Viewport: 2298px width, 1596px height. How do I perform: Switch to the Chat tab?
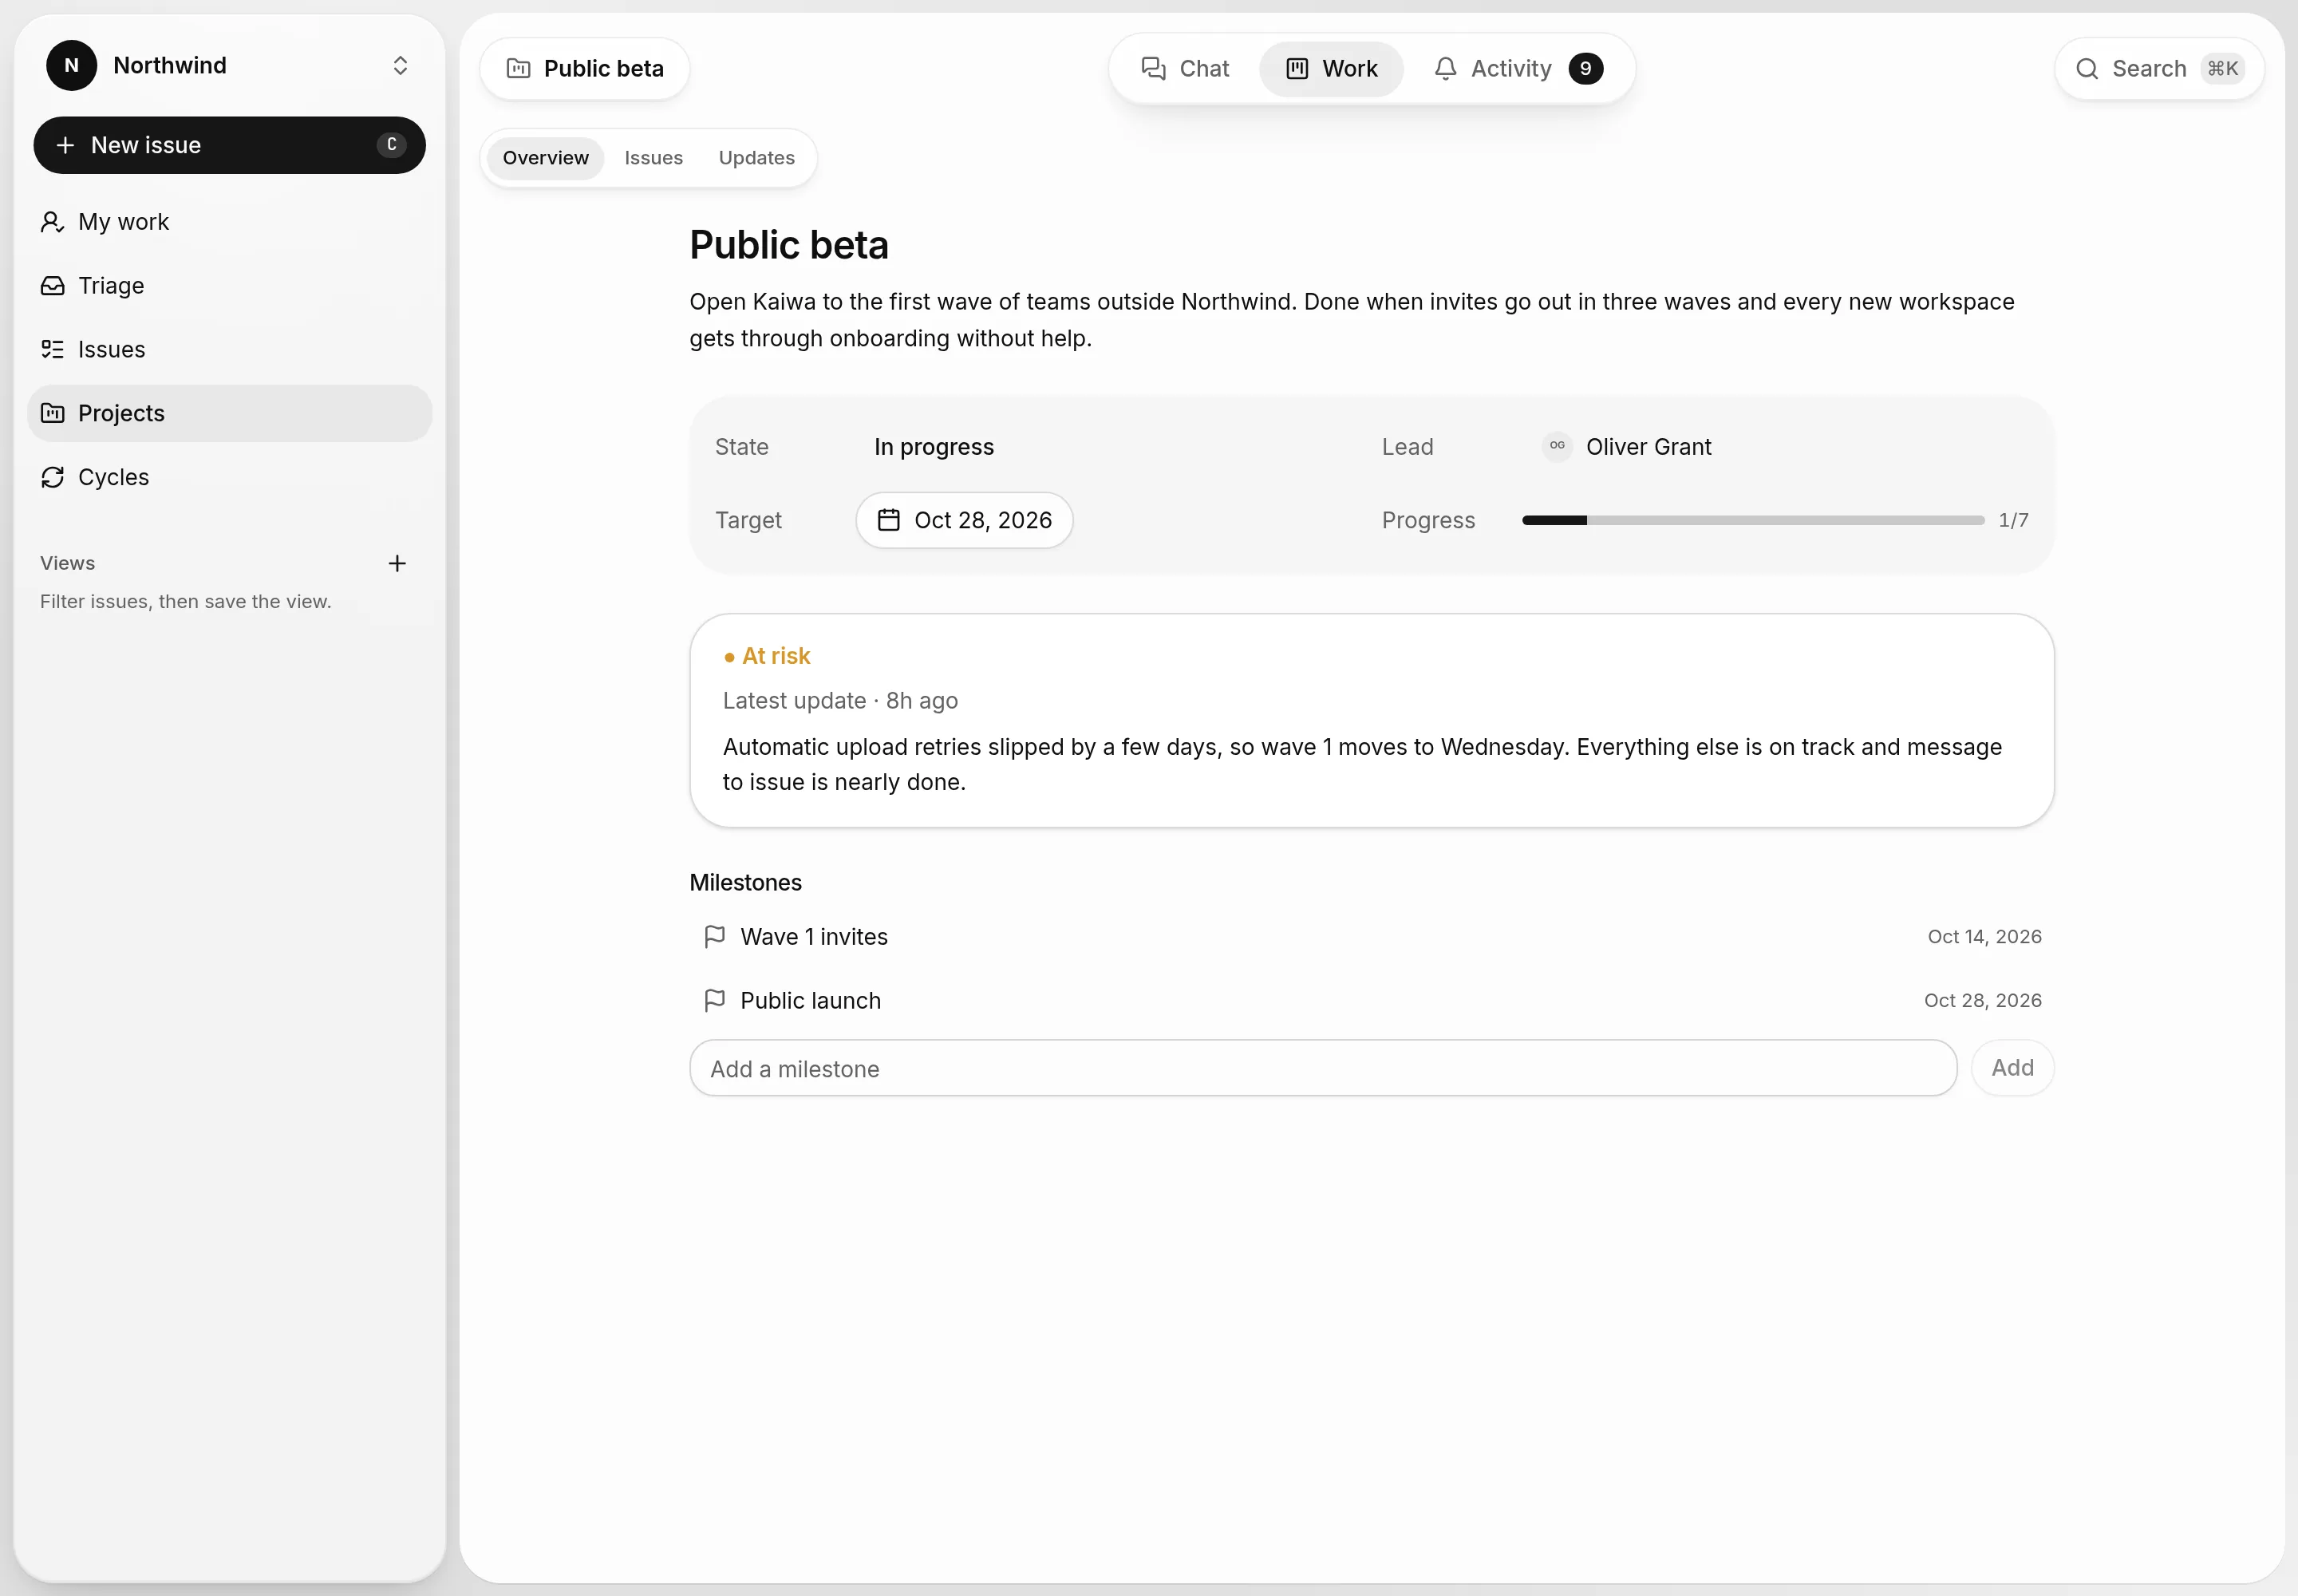(x=1186, y=69)
